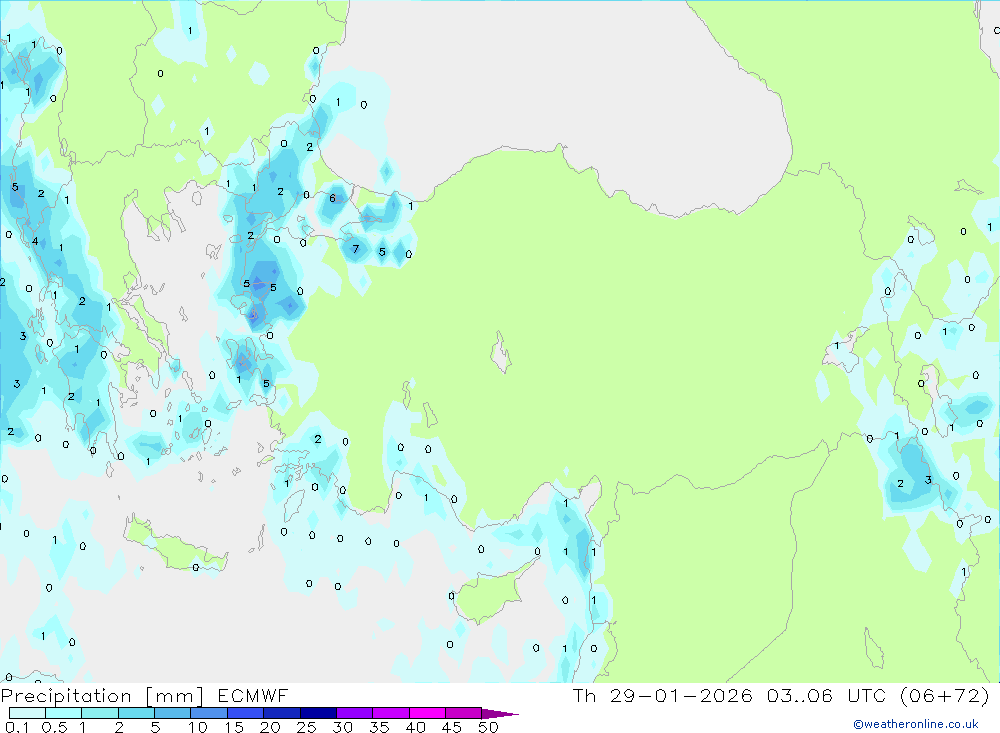Pick the violet legend swatch between 35 and 40

(391, 713)
